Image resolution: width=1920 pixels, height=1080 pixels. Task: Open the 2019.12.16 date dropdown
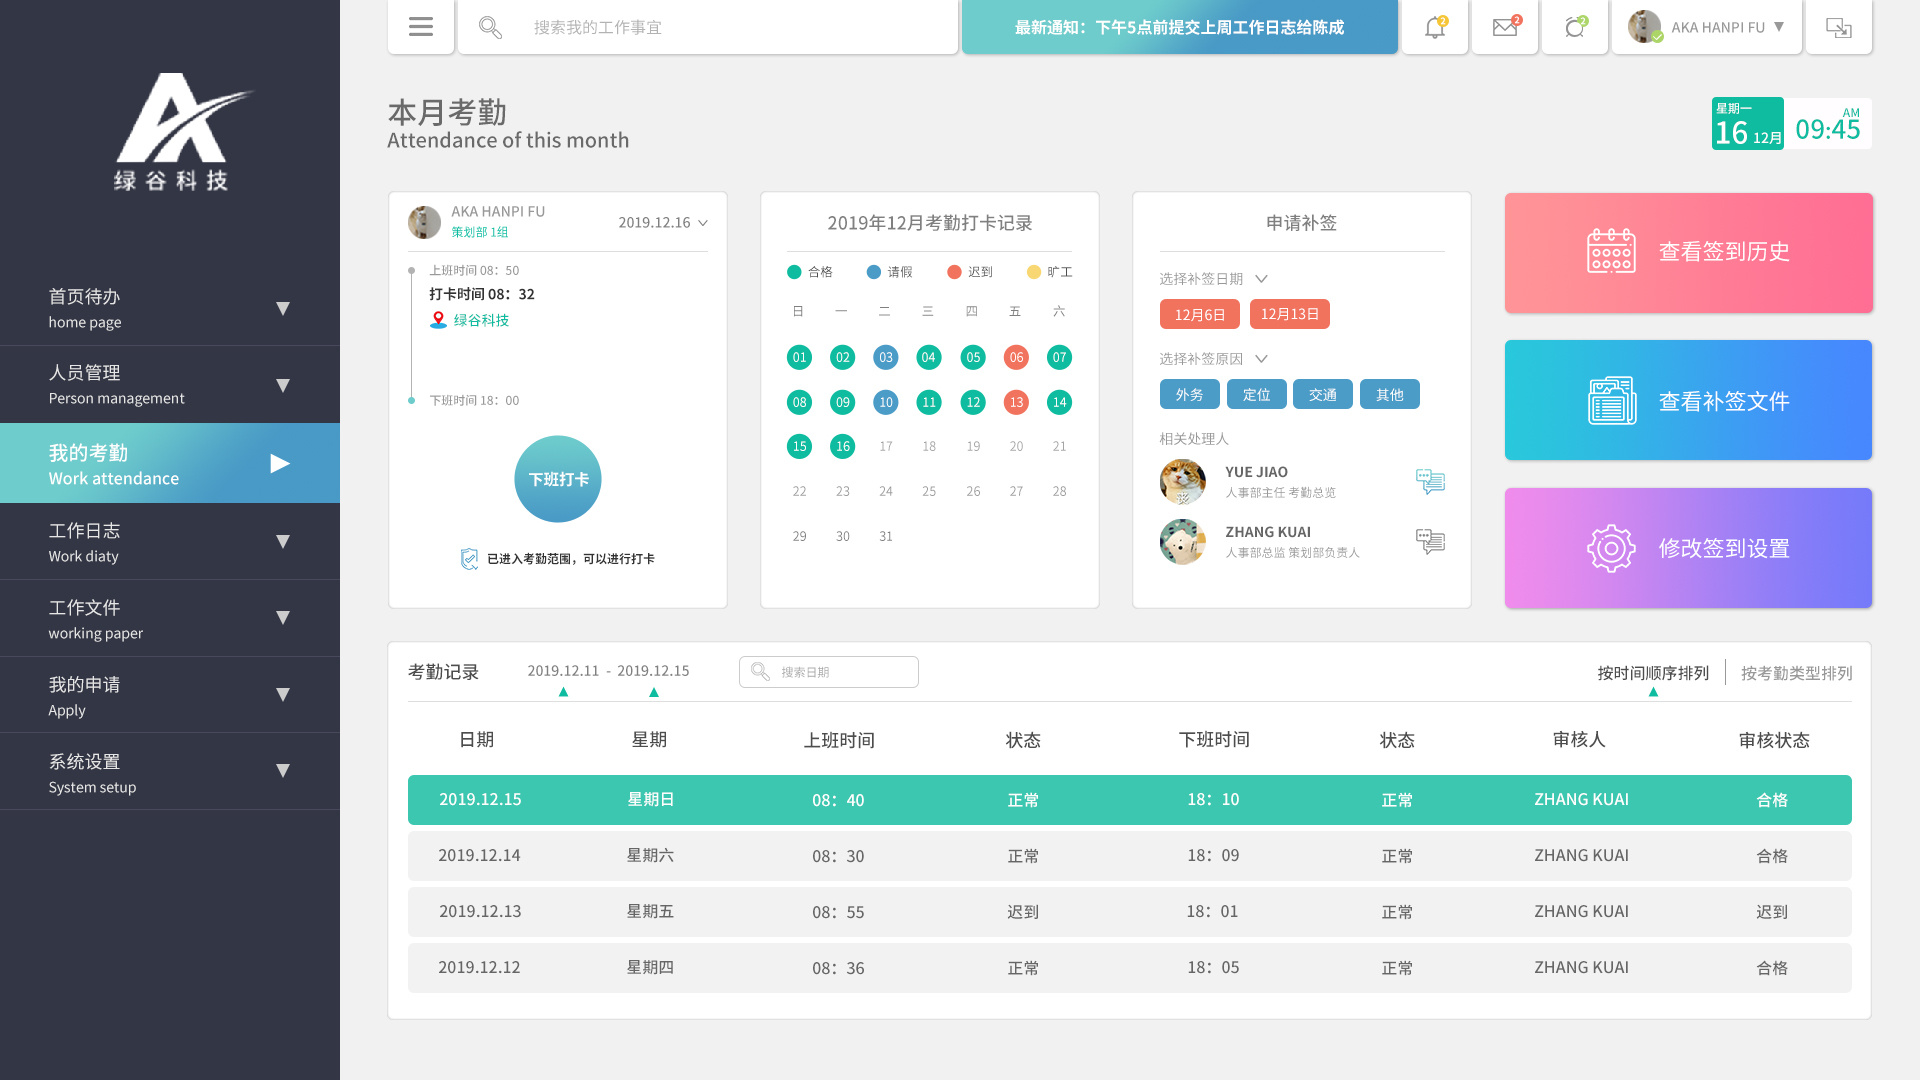click(662, 222)
